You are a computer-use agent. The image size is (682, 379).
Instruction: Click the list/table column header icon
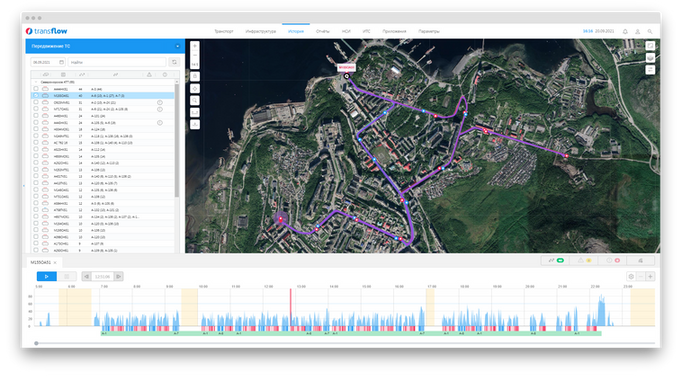tap(63, 75)
